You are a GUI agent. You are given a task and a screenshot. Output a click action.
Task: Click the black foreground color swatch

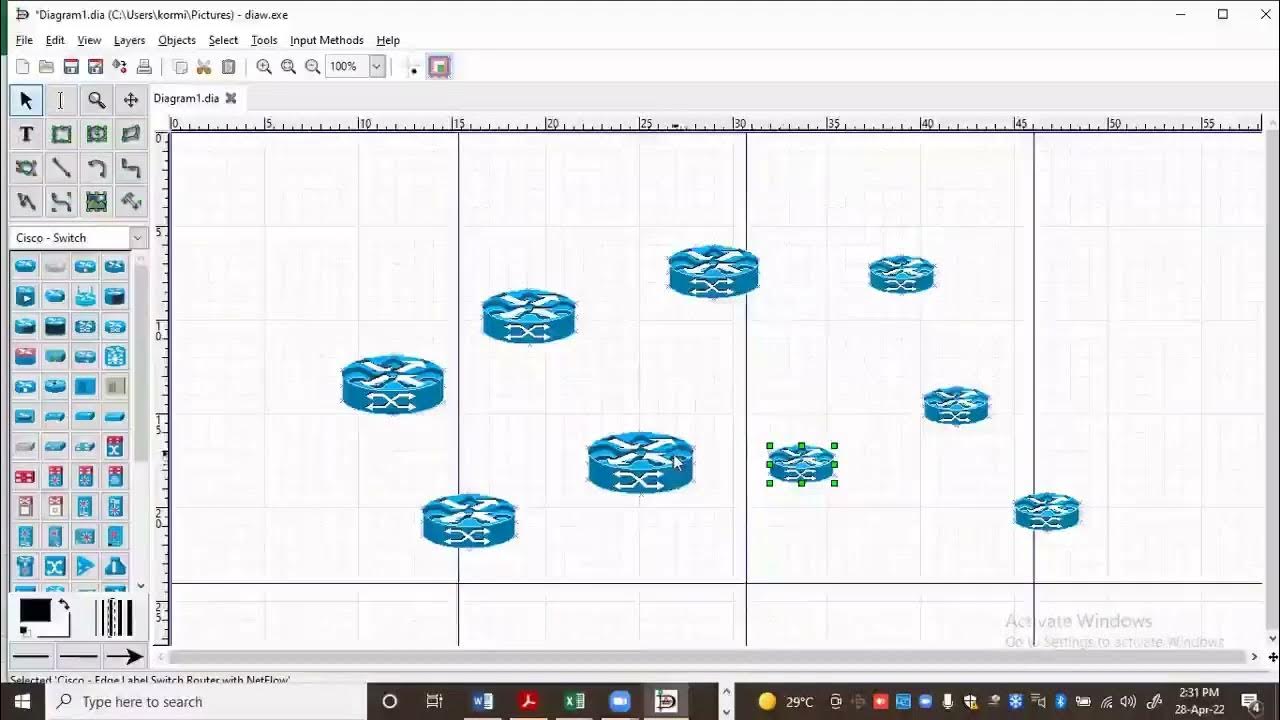click(x=35, y=611)
